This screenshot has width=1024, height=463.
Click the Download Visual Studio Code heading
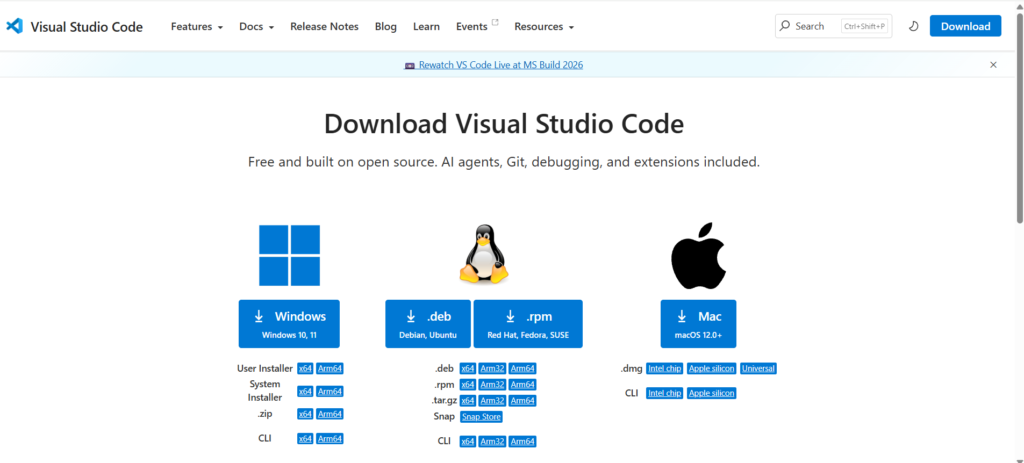pos(504,124)
